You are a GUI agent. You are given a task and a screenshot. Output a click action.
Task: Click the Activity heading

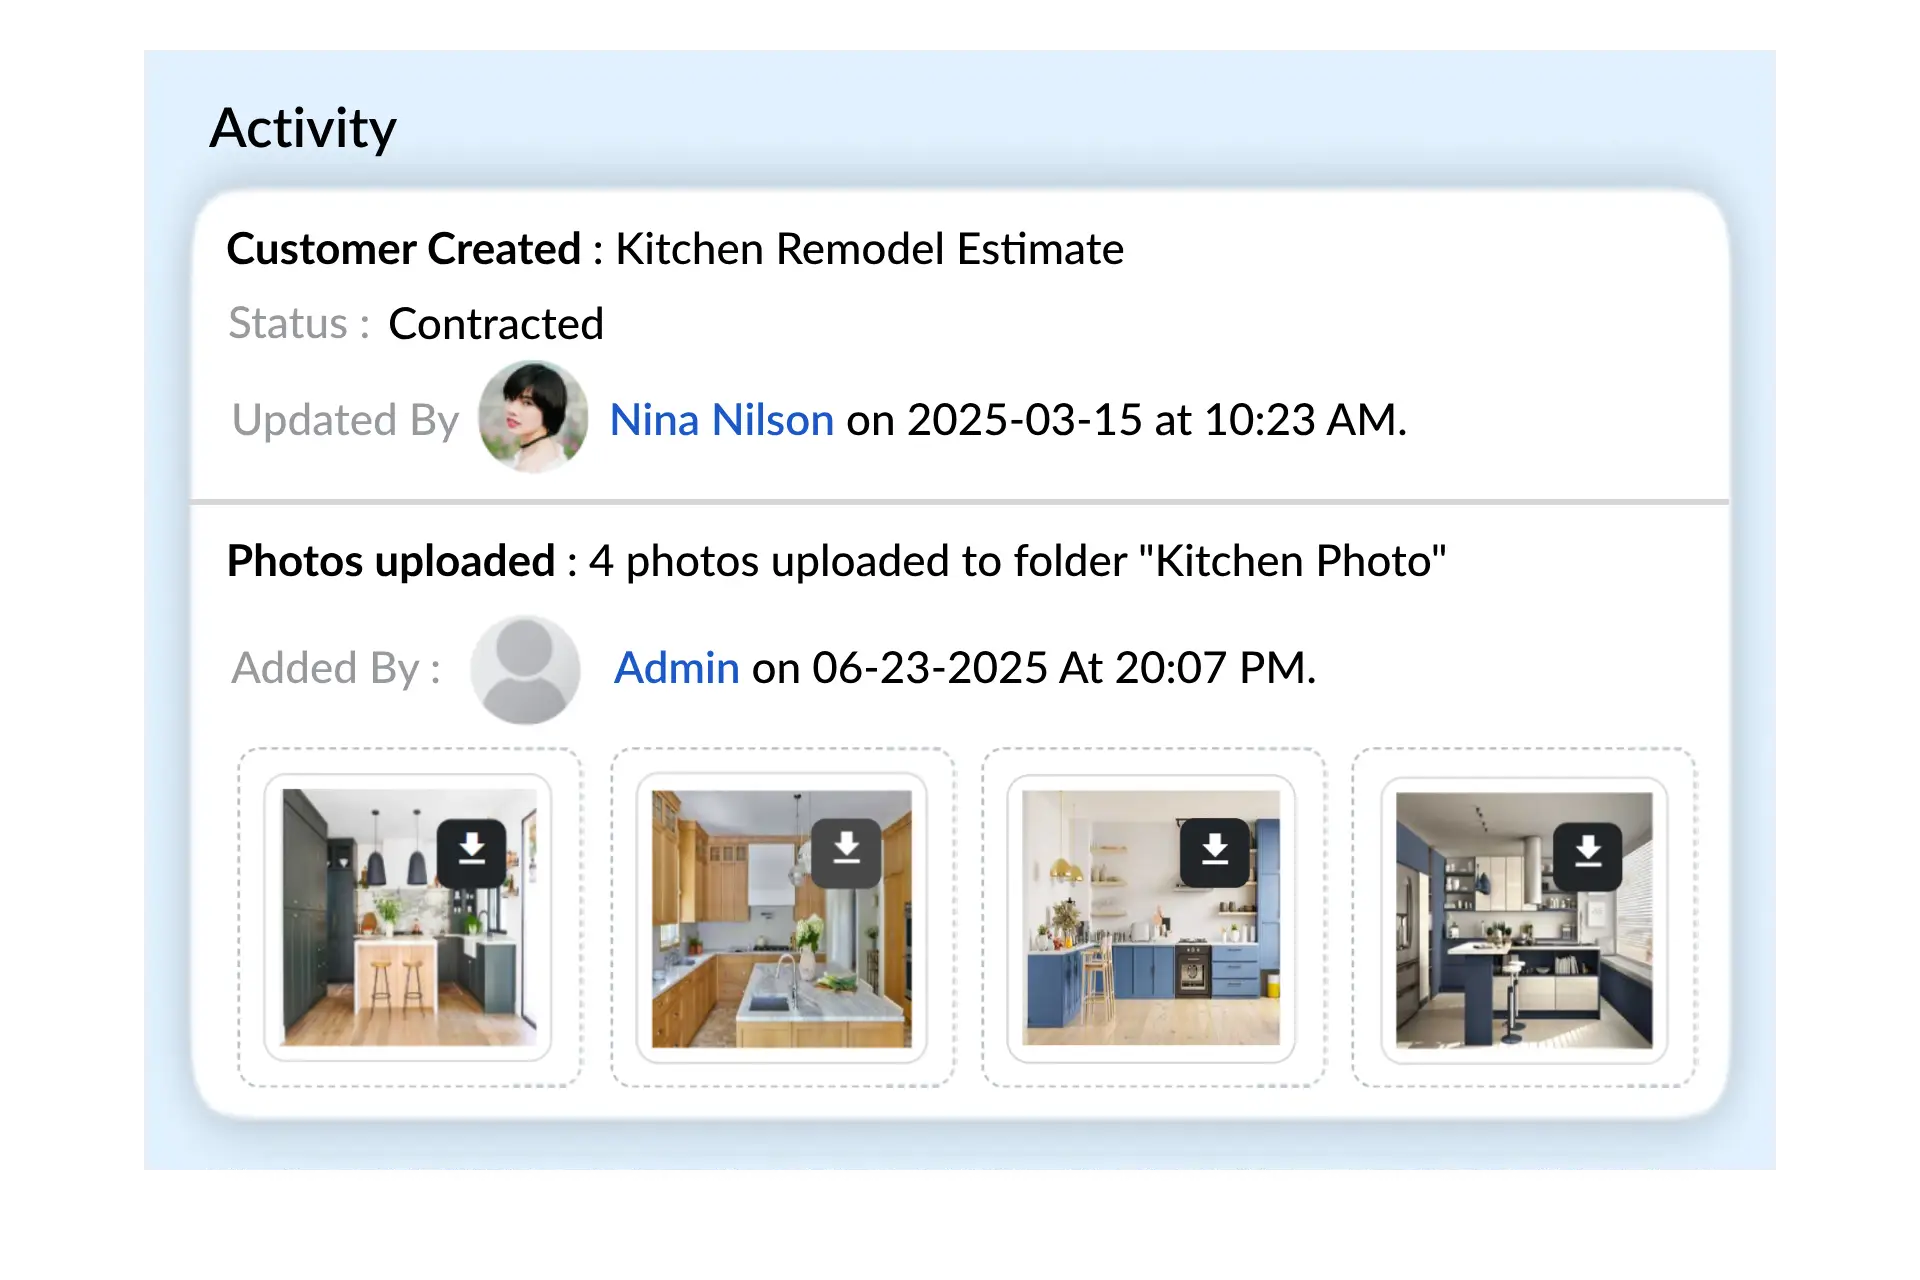[303, 128]
